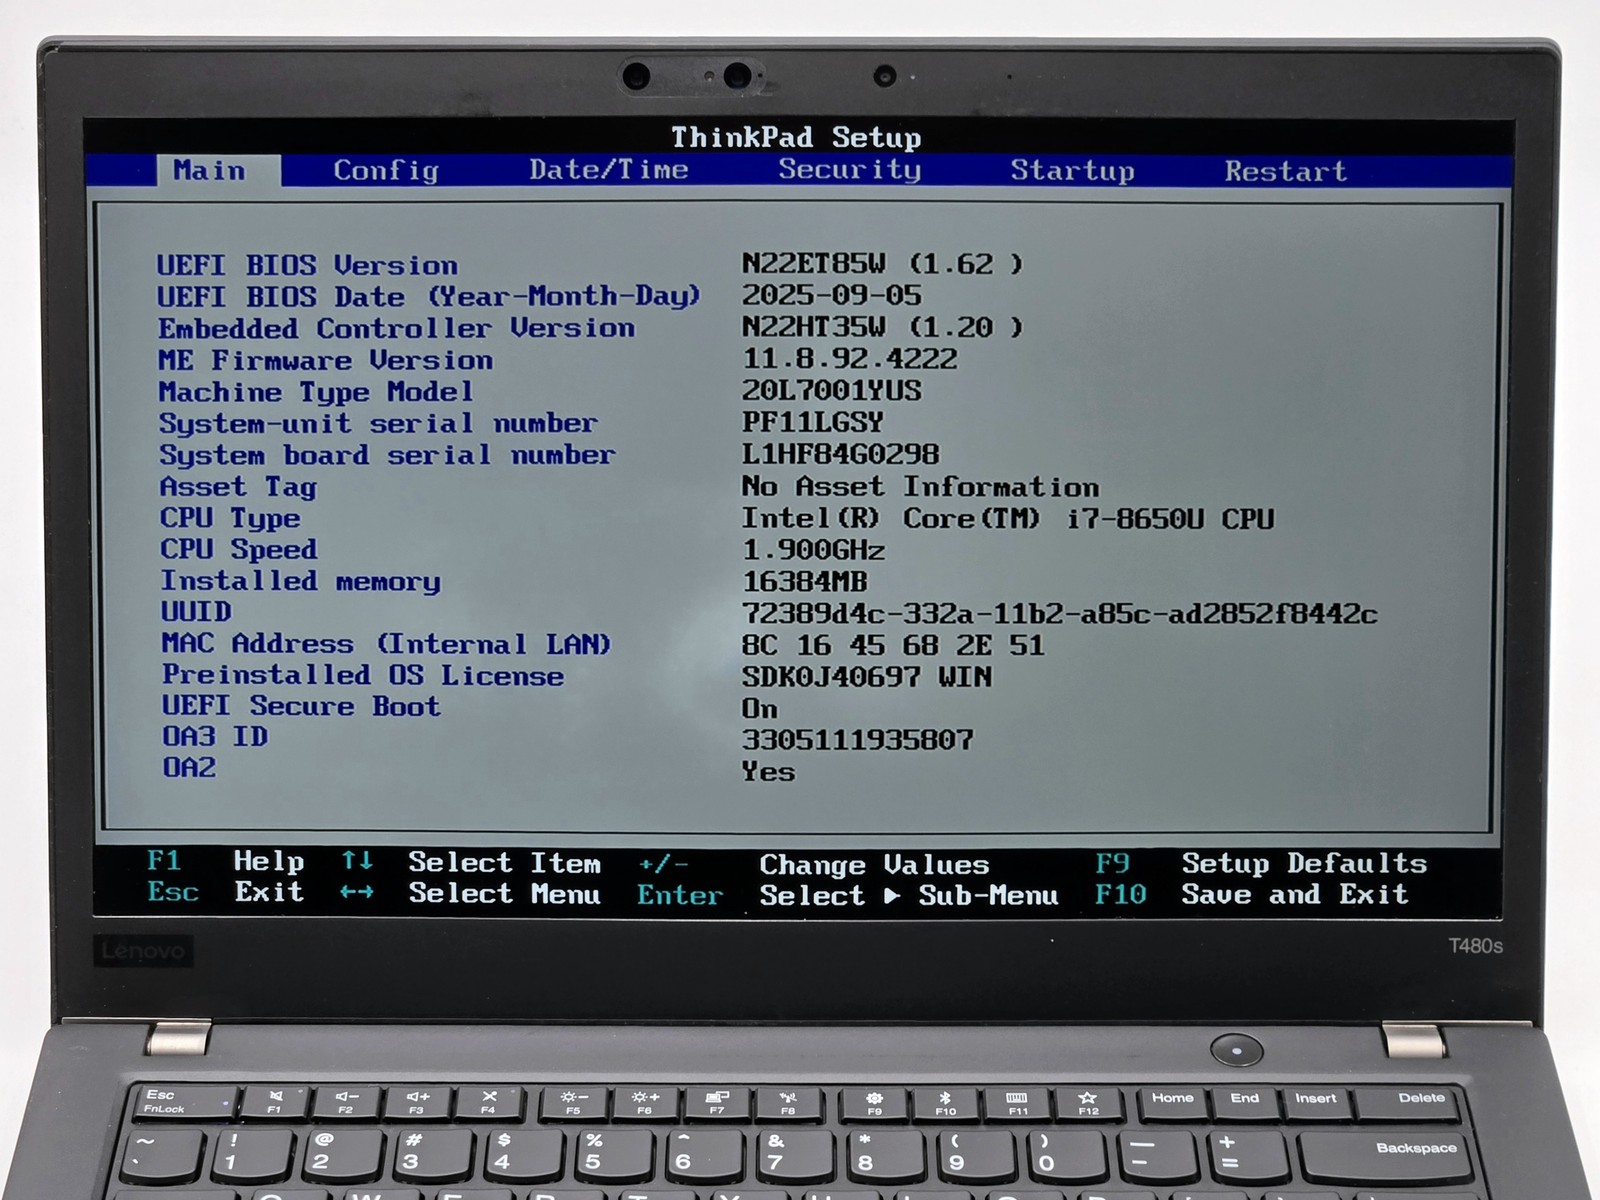Click the No Asset Information value
Image resolution: width=1600 pixels, height=1200 pixels.
pyautogui.click(x=920, y=487)
